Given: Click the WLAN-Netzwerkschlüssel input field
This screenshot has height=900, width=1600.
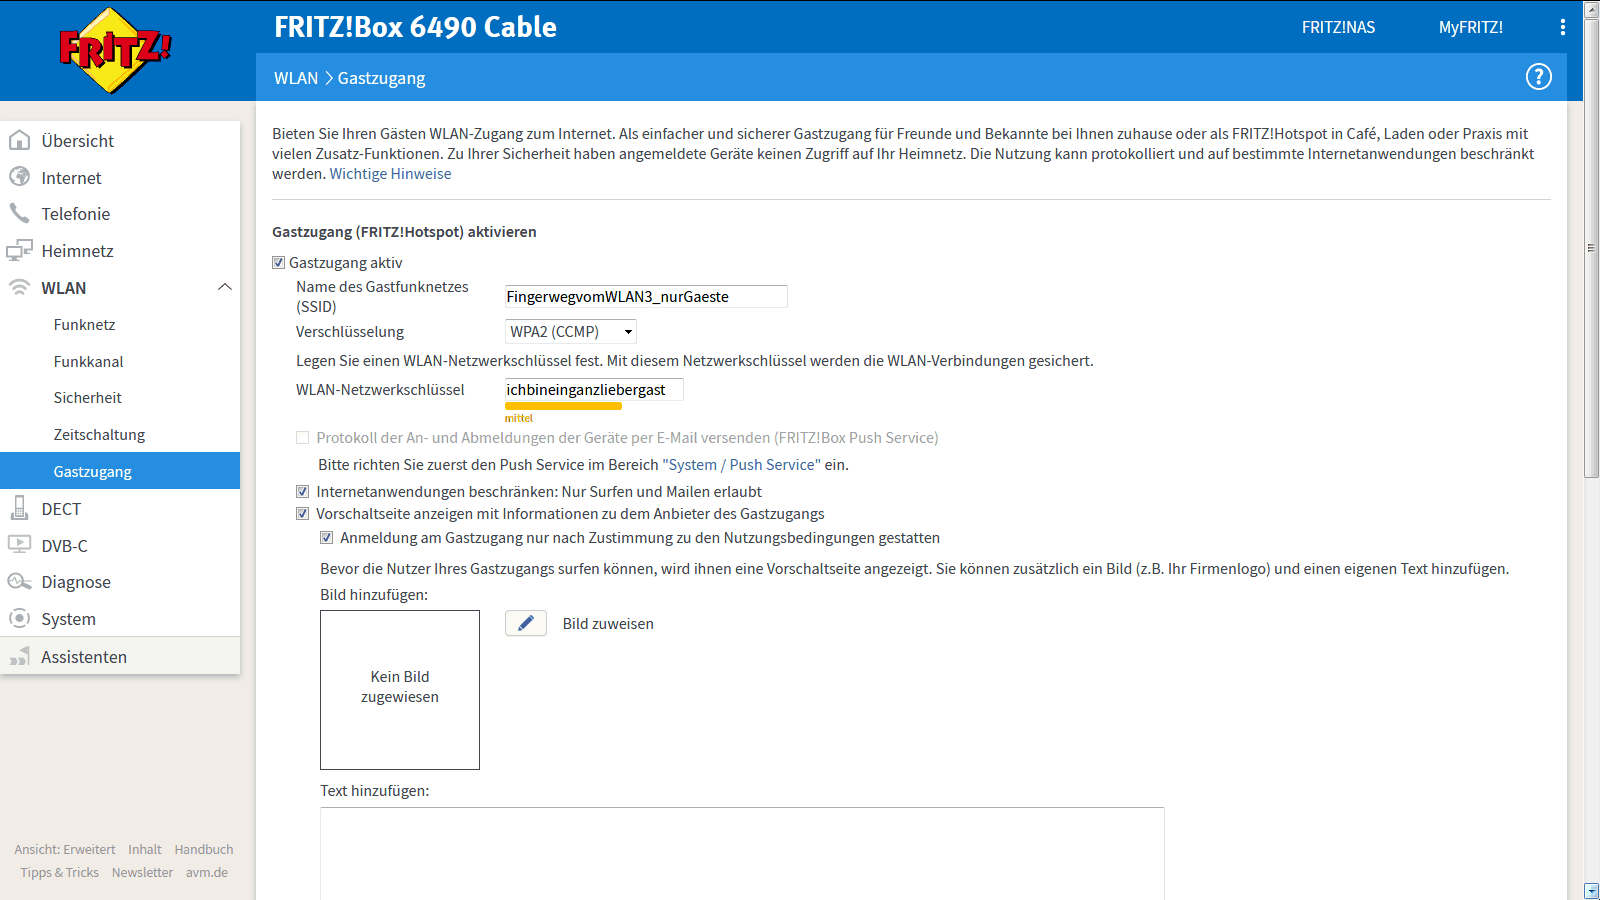Looking at the screenshot, I should pos(594,390).
